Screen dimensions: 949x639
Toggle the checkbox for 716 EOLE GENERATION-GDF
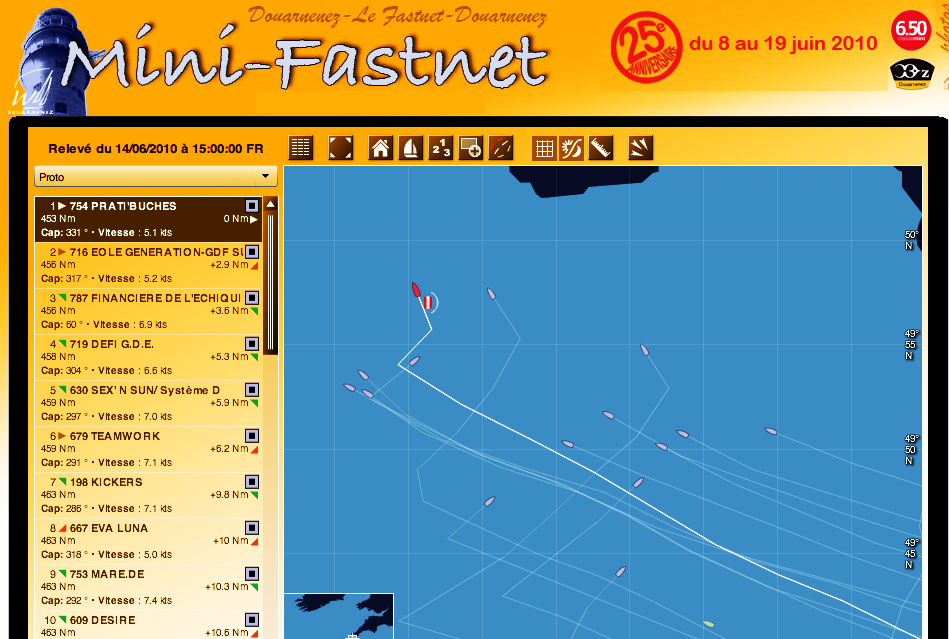252,252
